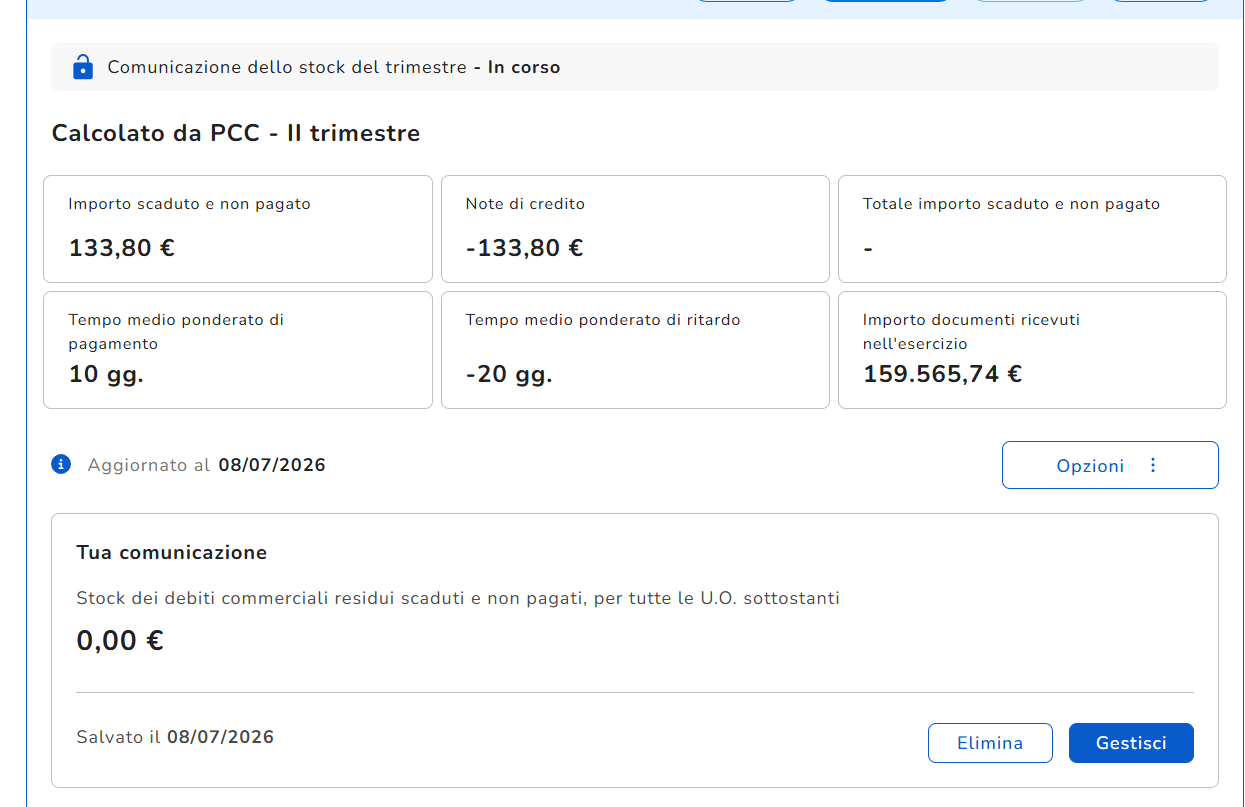Screen dimensions: 1245x807
Task: Click the Comunicazione dello stock del trimestre text
Action: point(287,68)
